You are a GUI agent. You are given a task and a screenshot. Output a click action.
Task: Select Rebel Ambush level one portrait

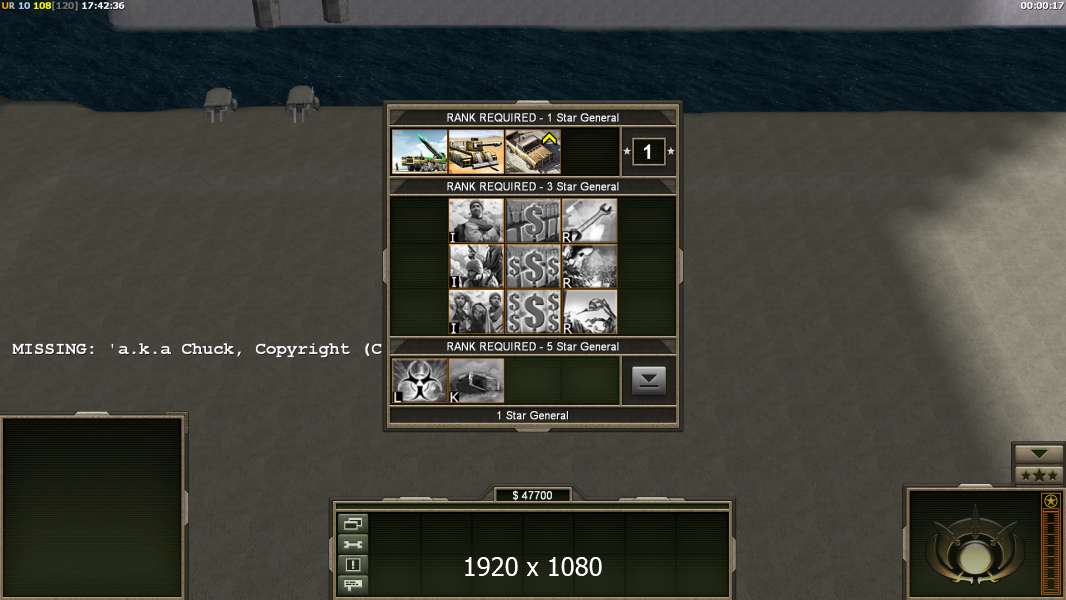(476, 221)
